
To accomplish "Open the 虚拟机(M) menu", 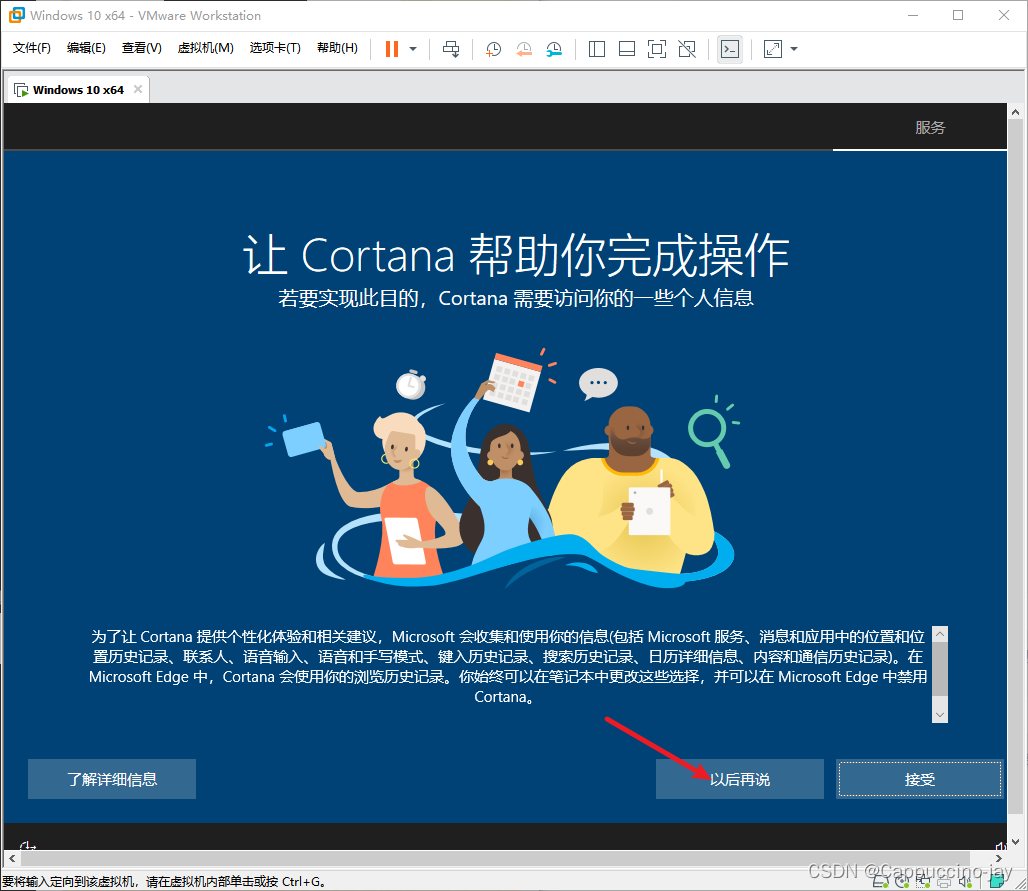I will click(205, 48).
